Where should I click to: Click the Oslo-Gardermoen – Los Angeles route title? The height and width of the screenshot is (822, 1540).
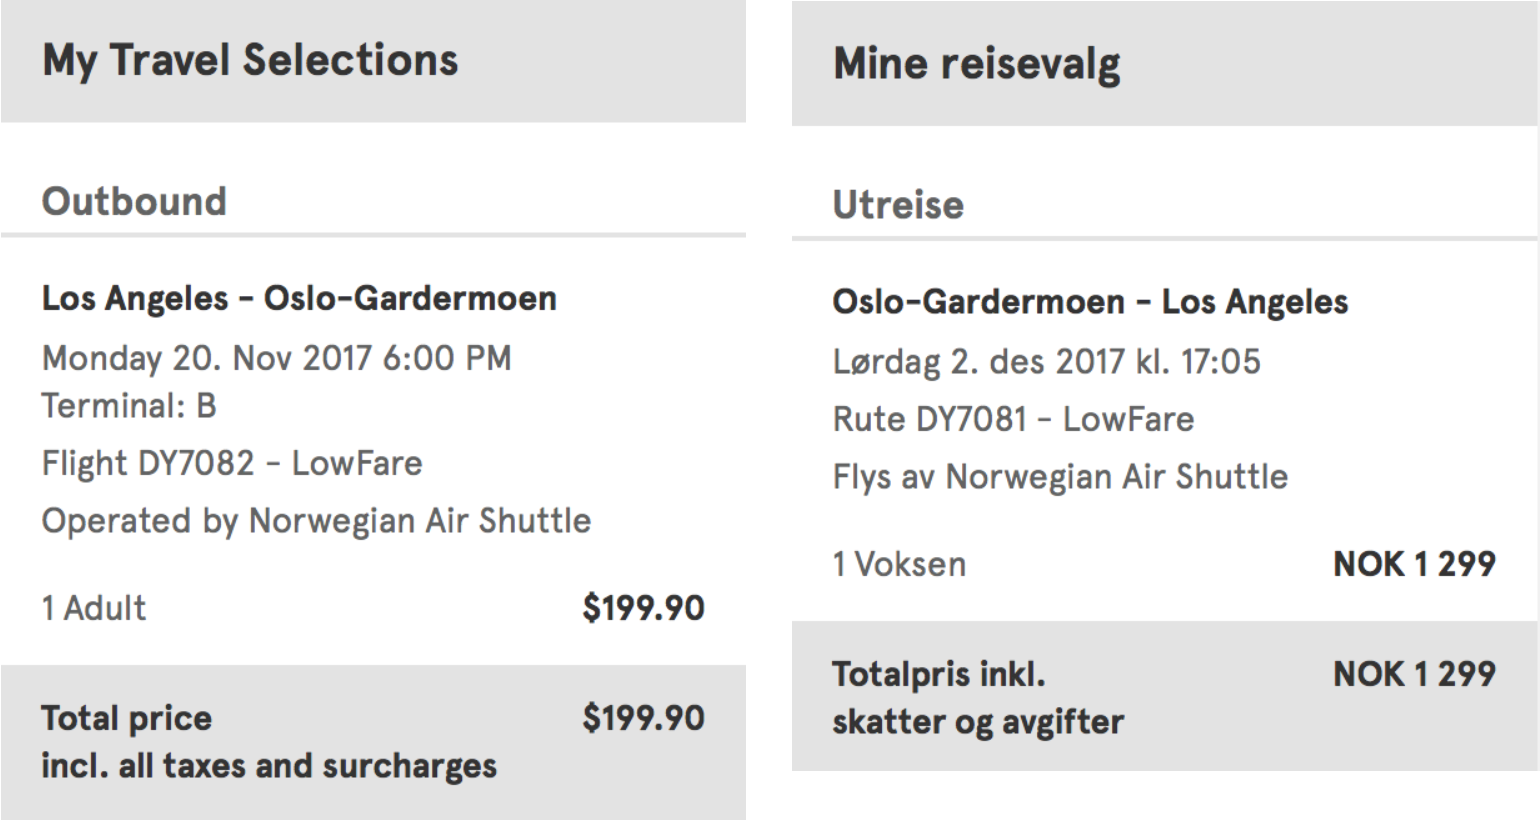pos(1090,302)
